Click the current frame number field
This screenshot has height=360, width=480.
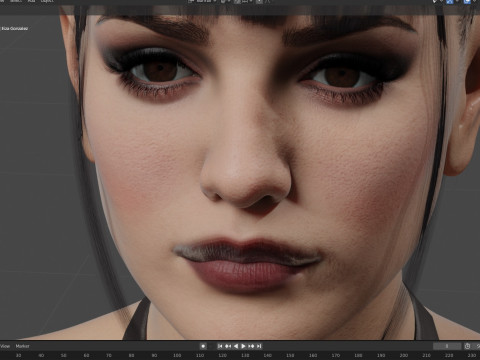click(x=447, y=346)
